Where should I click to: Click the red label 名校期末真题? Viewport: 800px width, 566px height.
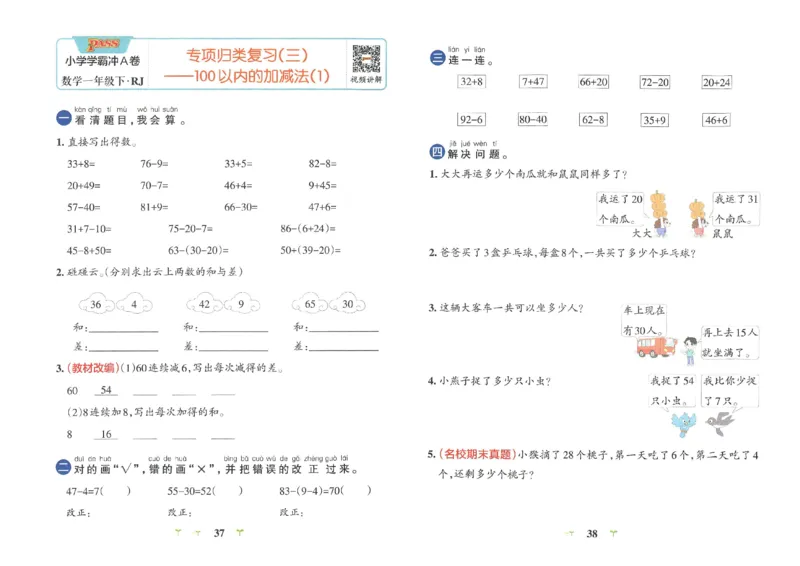477,454
